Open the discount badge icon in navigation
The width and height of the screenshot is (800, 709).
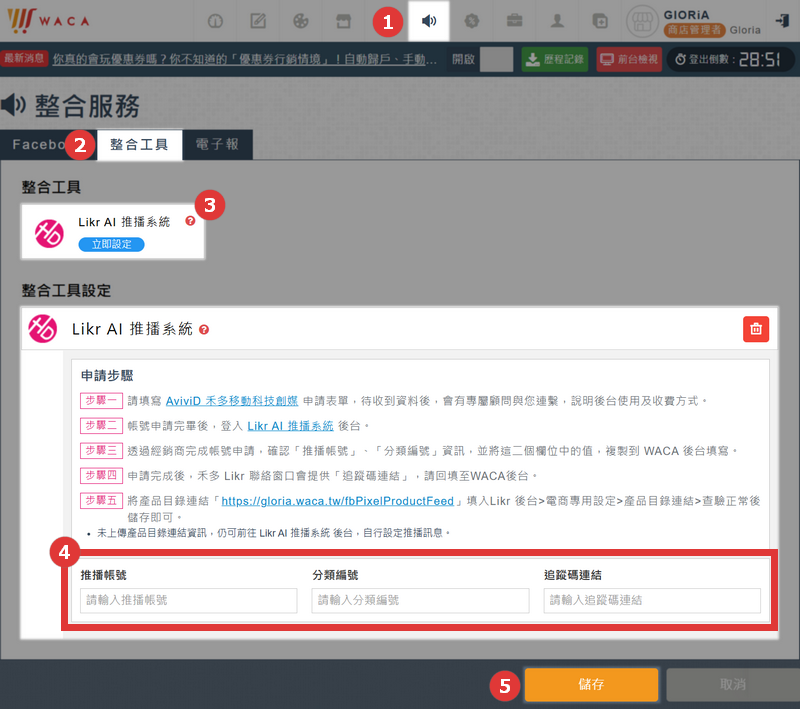click(x=472, y=21)
